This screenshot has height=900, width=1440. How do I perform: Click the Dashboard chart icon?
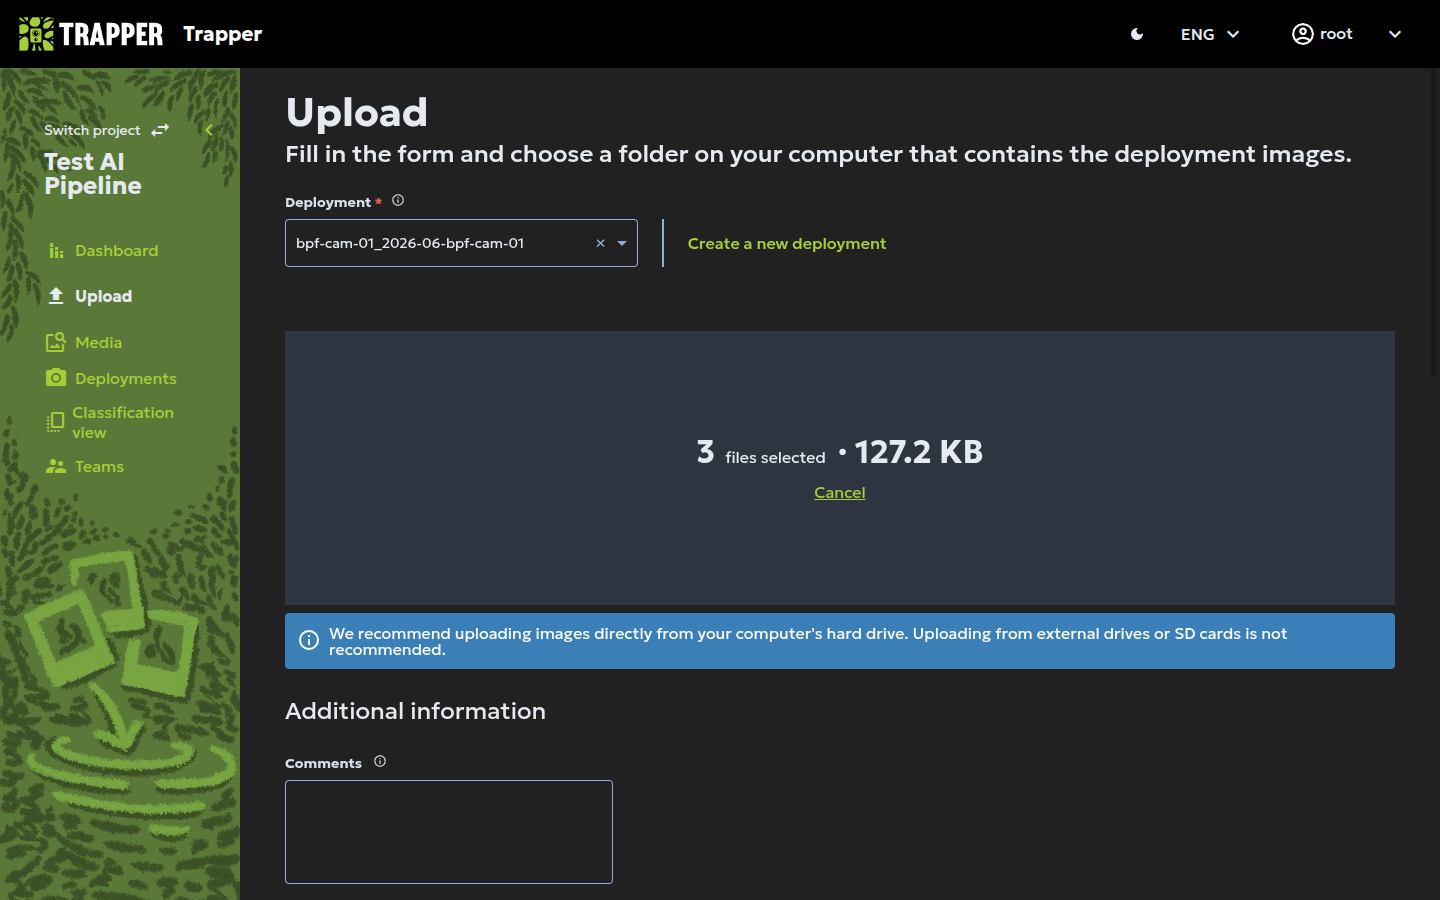coord(56,251)
